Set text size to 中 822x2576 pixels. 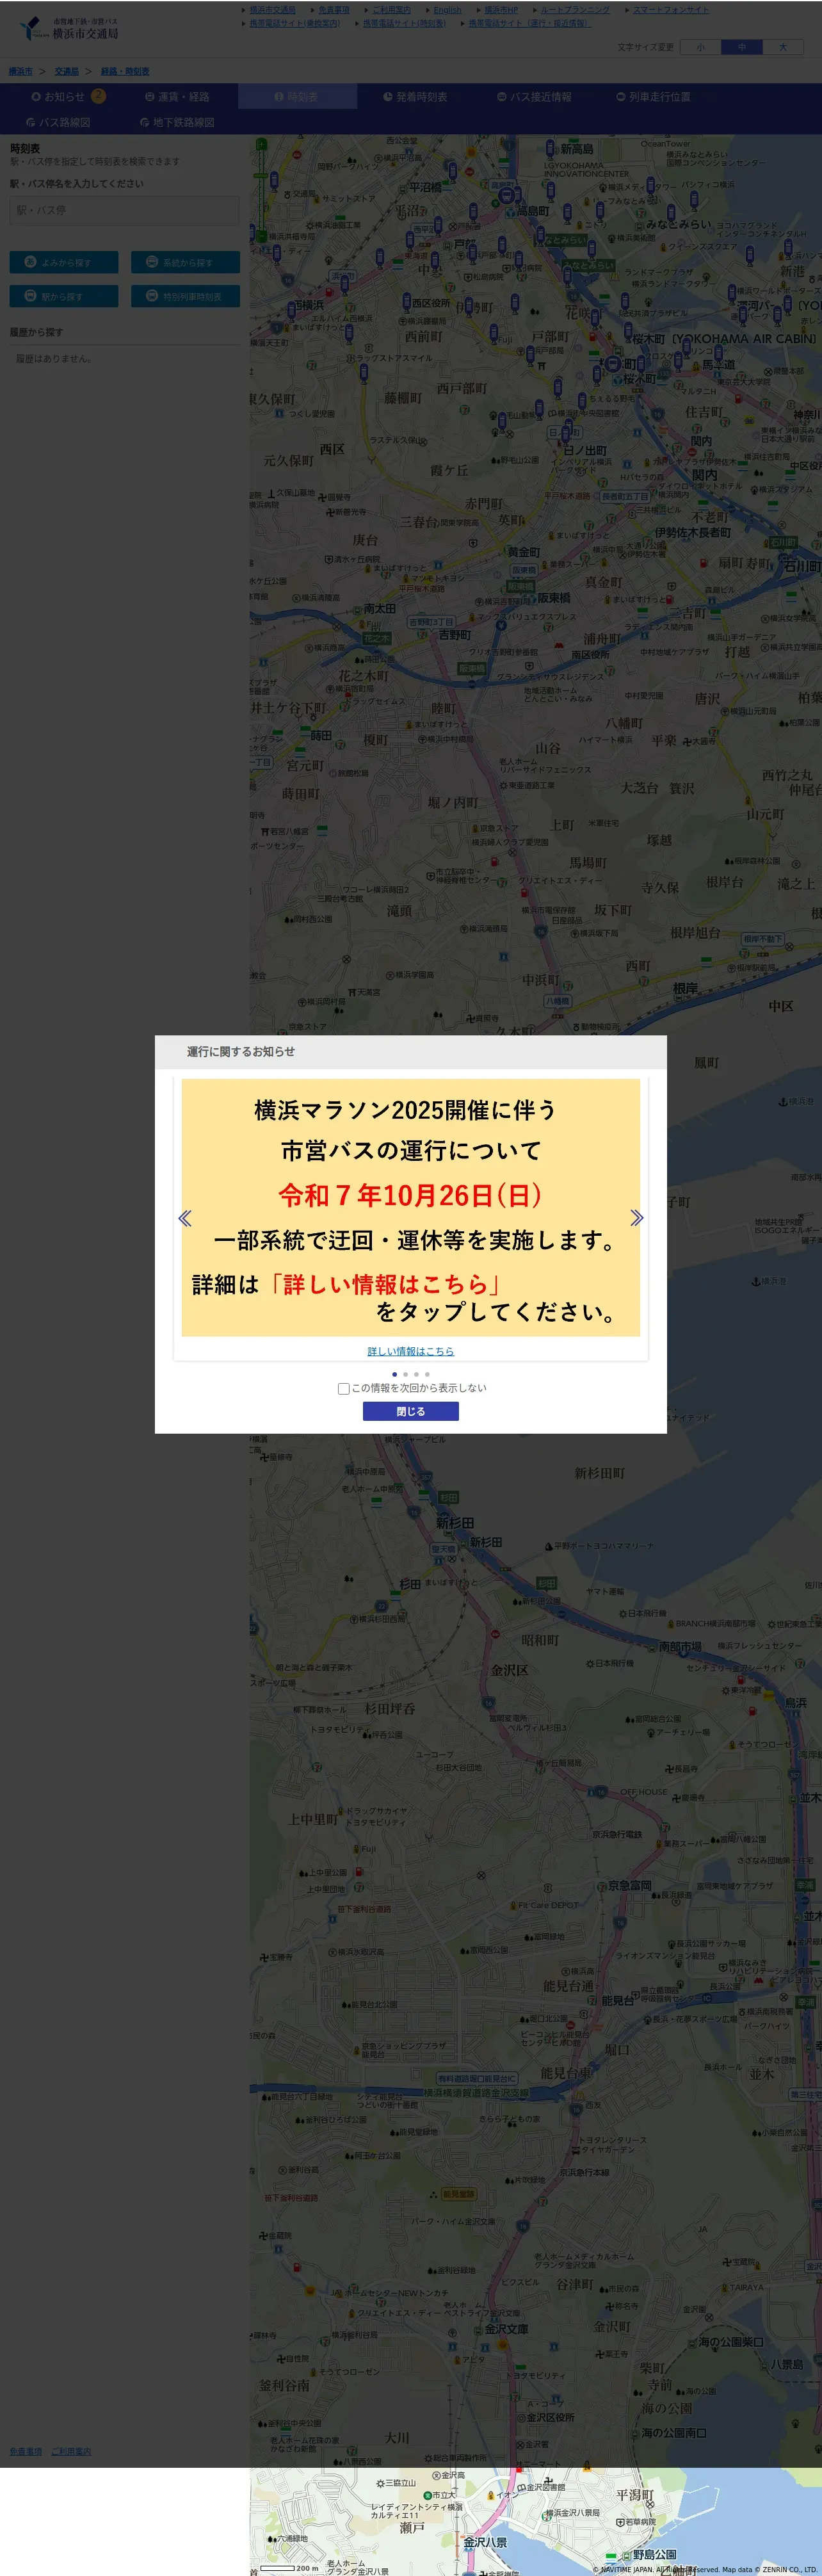[741, 47]
